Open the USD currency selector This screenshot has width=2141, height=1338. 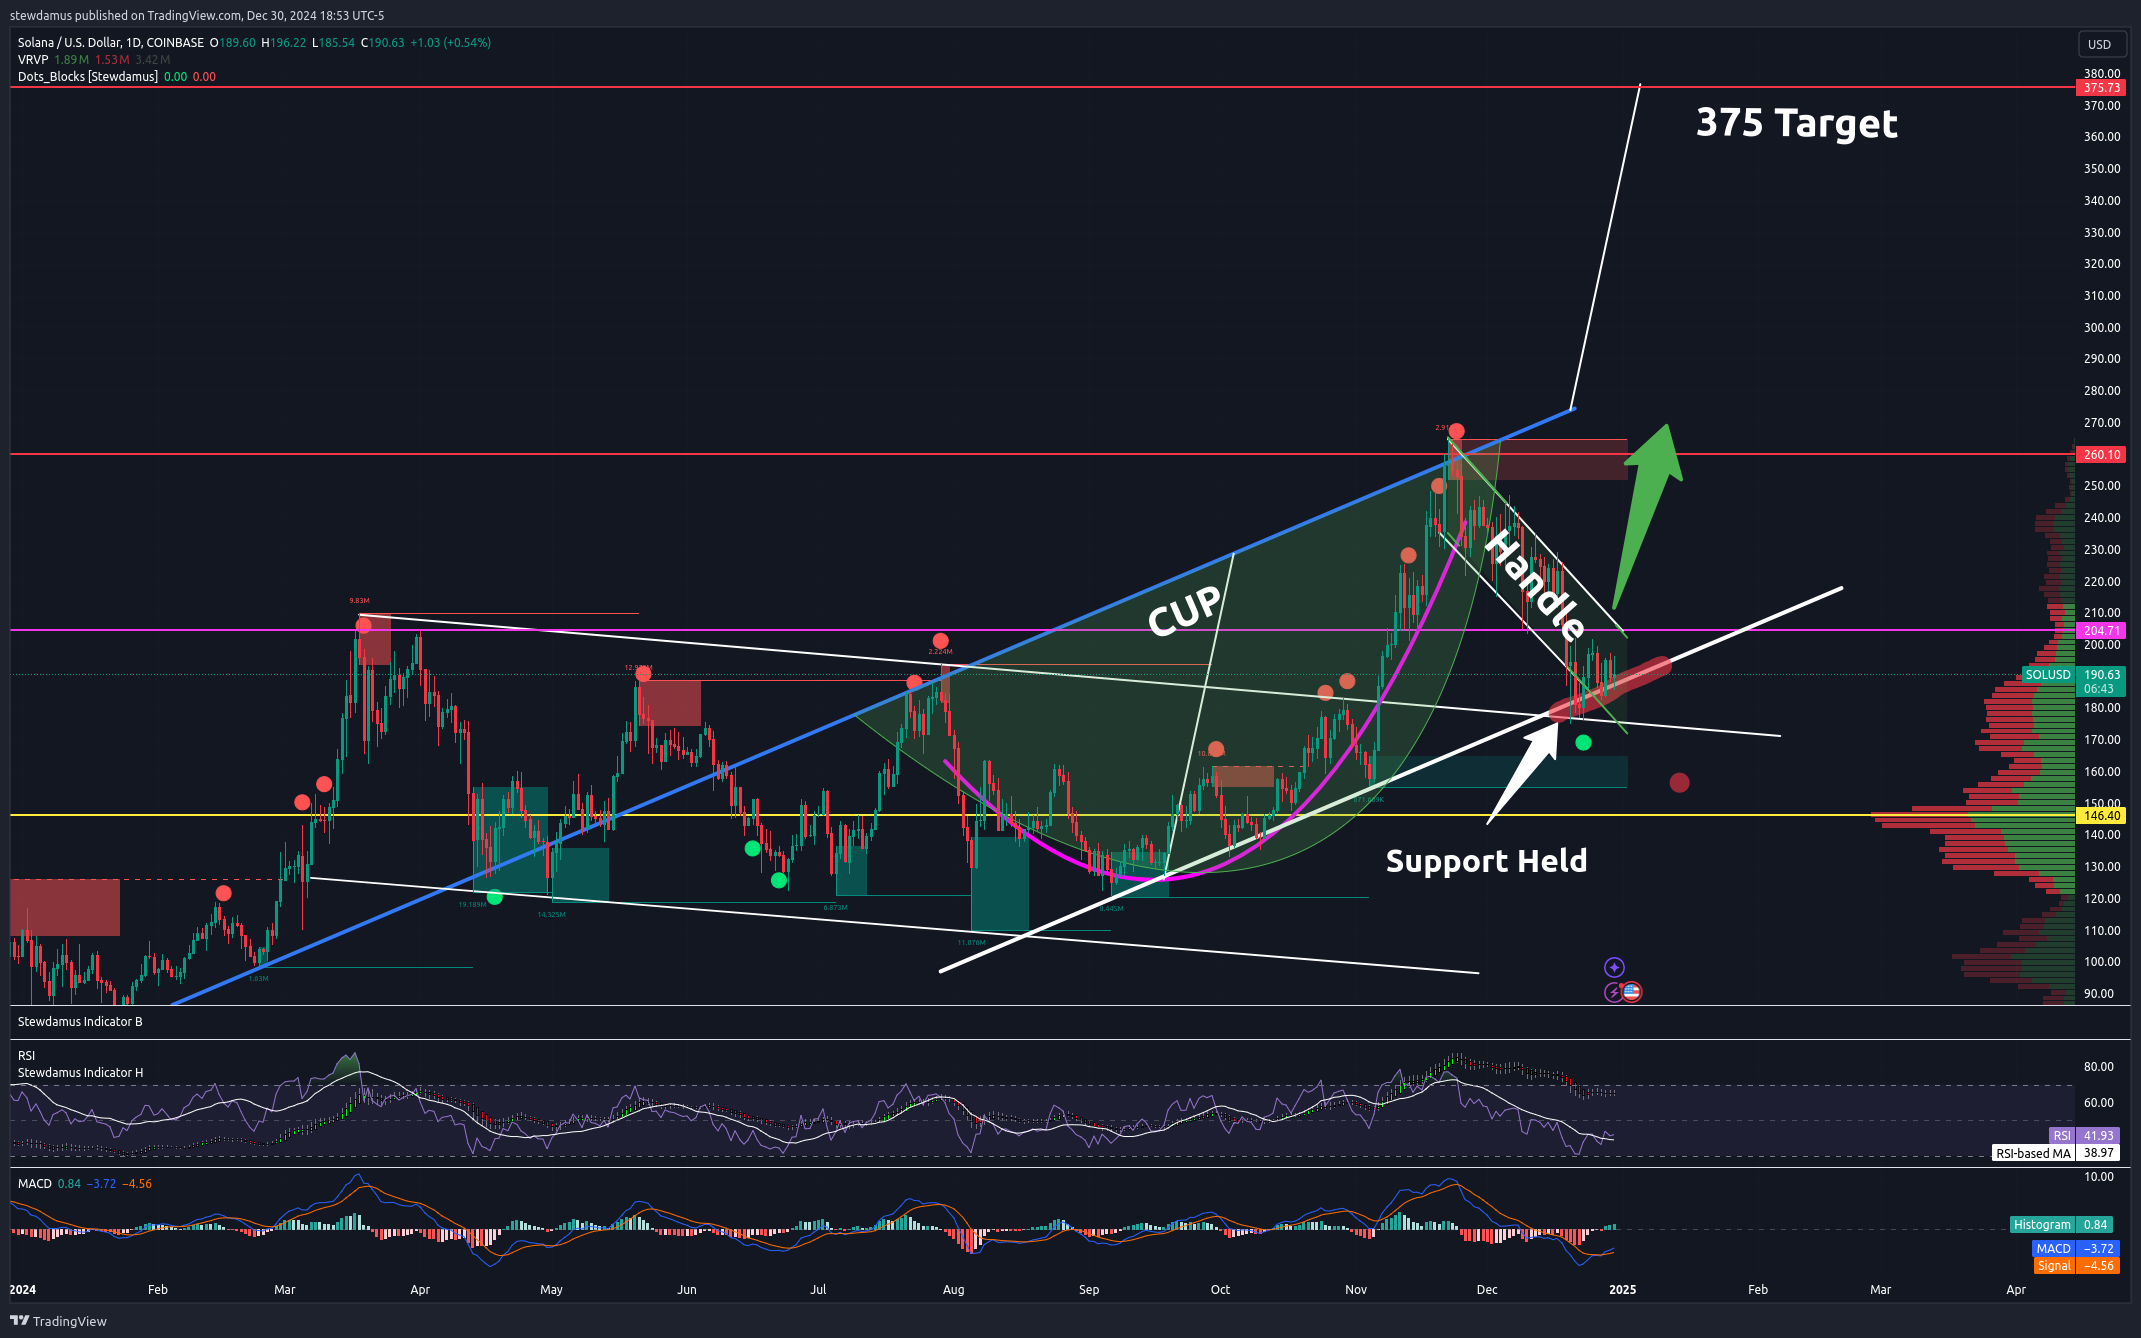click(2099, 44)
